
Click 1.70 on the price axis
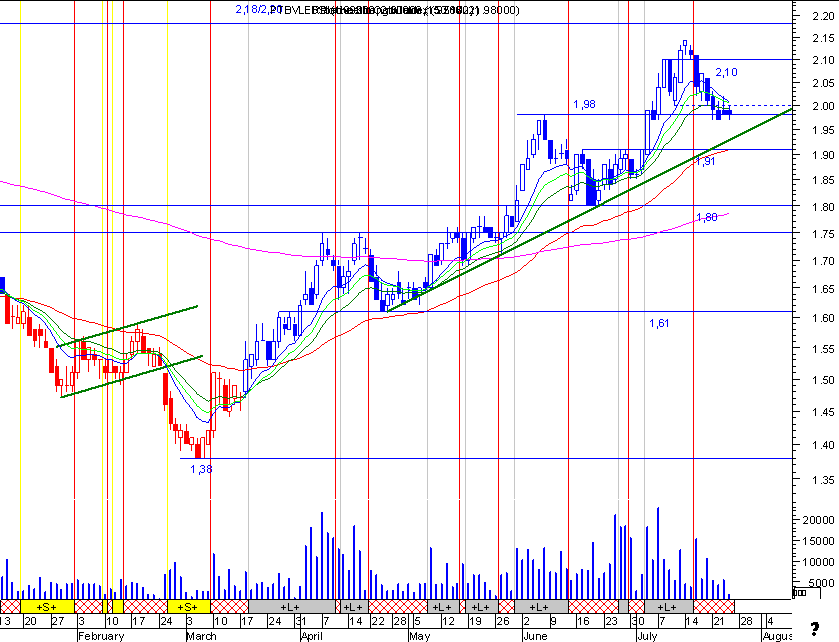click(823, 261)
